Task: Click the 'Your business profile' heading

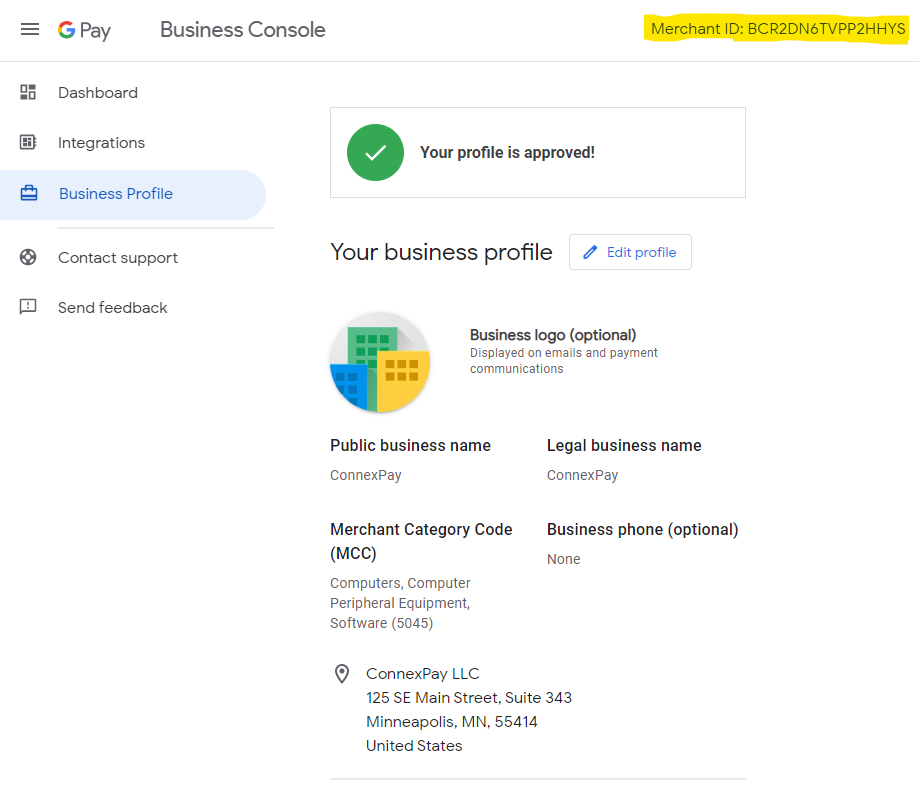Action: point(441,252)
